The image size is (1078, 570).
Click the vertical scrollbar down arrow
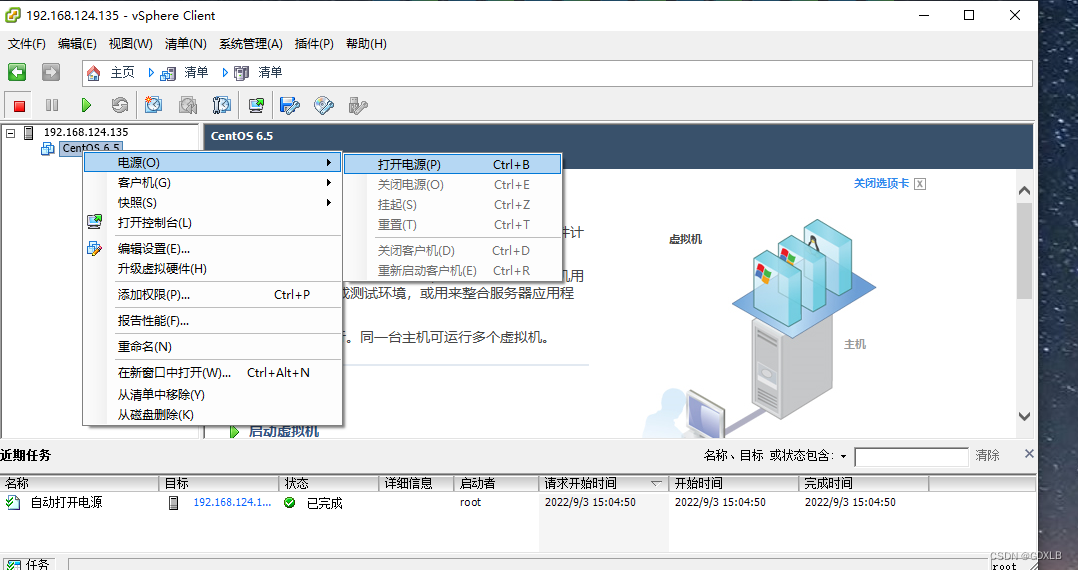tap(1024, 416)
